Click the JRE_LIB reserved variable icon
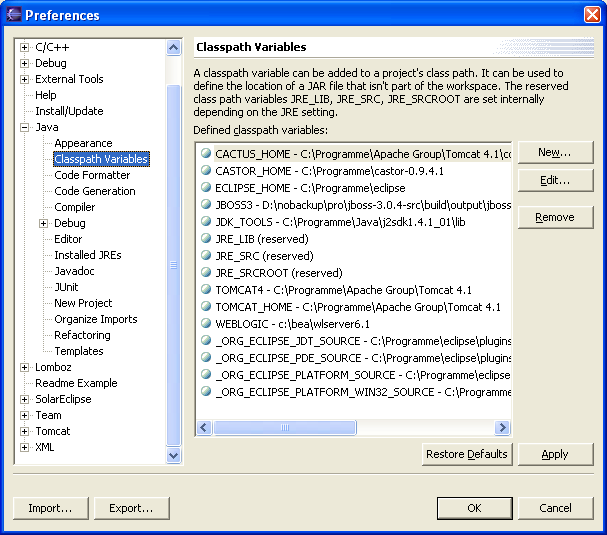Image resolution: width=607 pixels, height=535 pixels. pos(206,239)
